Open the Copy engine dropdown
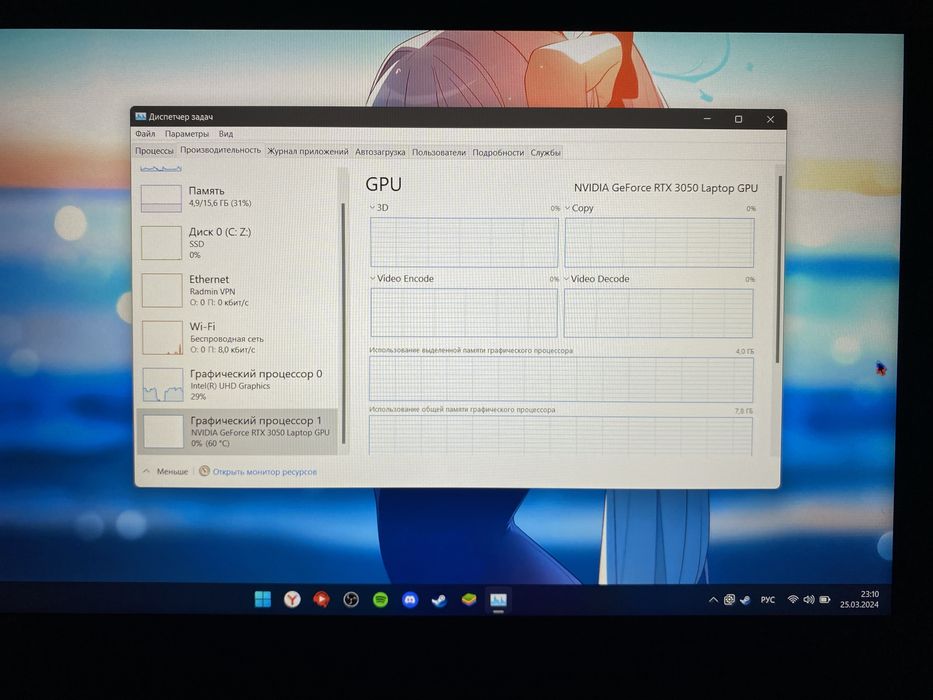Image resolution: width=933 pixels, height=700 pixels. [x=579, y=208]
